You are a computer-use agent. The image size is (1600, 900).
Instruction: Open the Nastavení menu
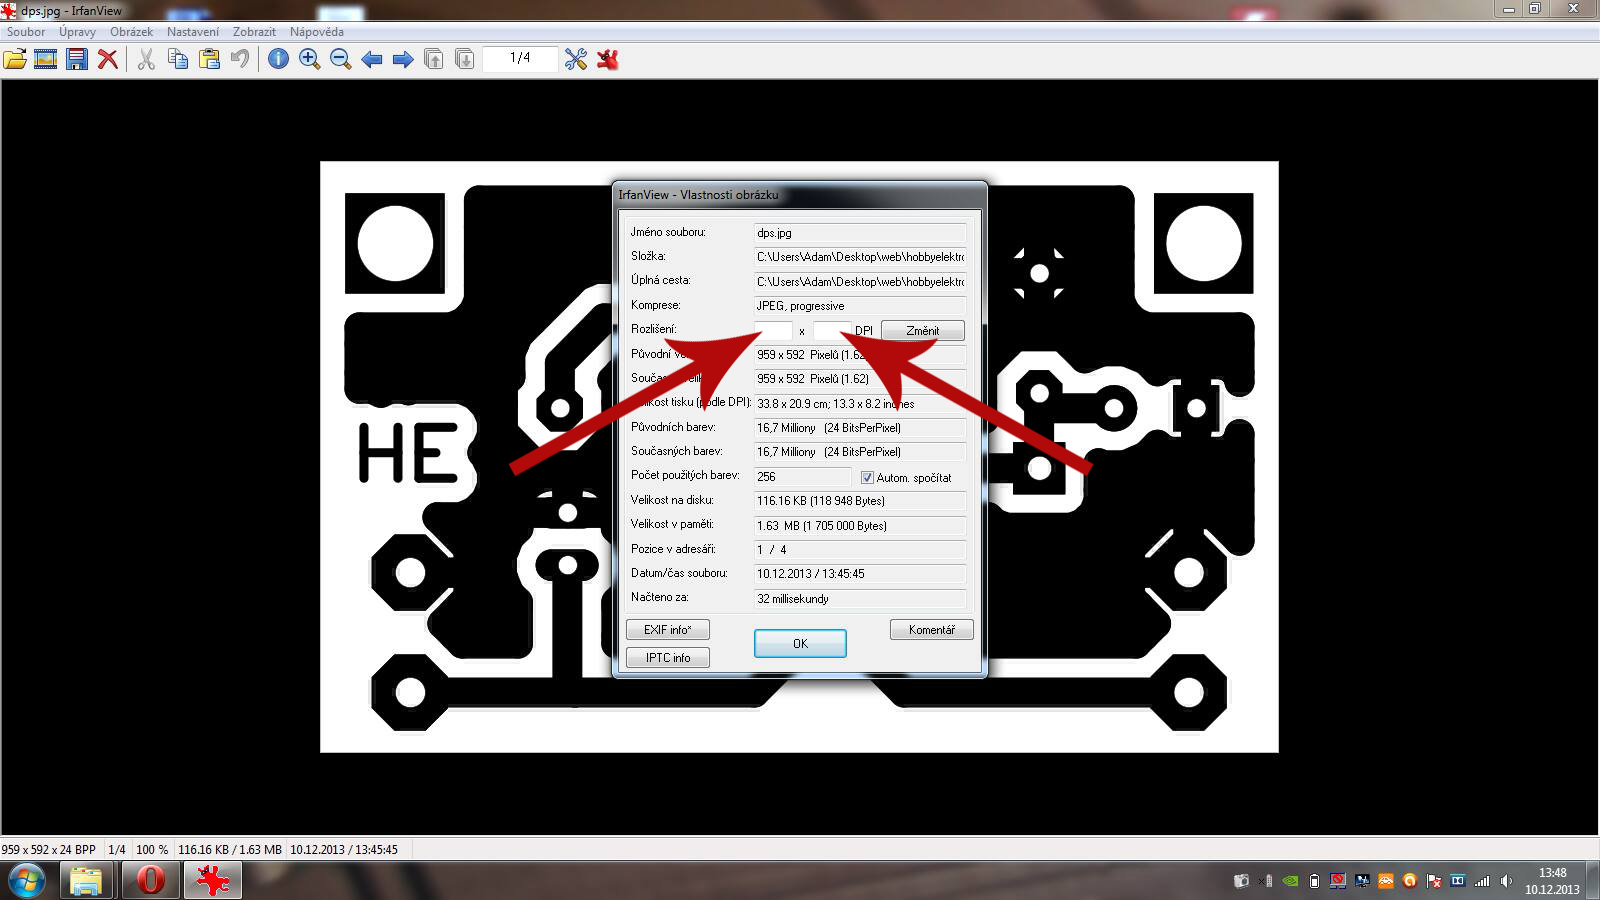coord(193,32)
